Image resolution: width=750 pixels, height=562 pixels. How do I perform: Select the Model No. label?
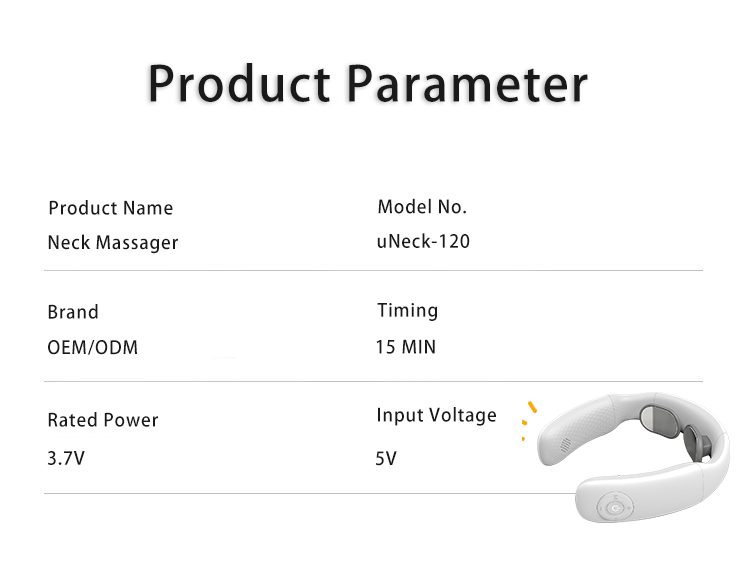click(x=422, y=207)
